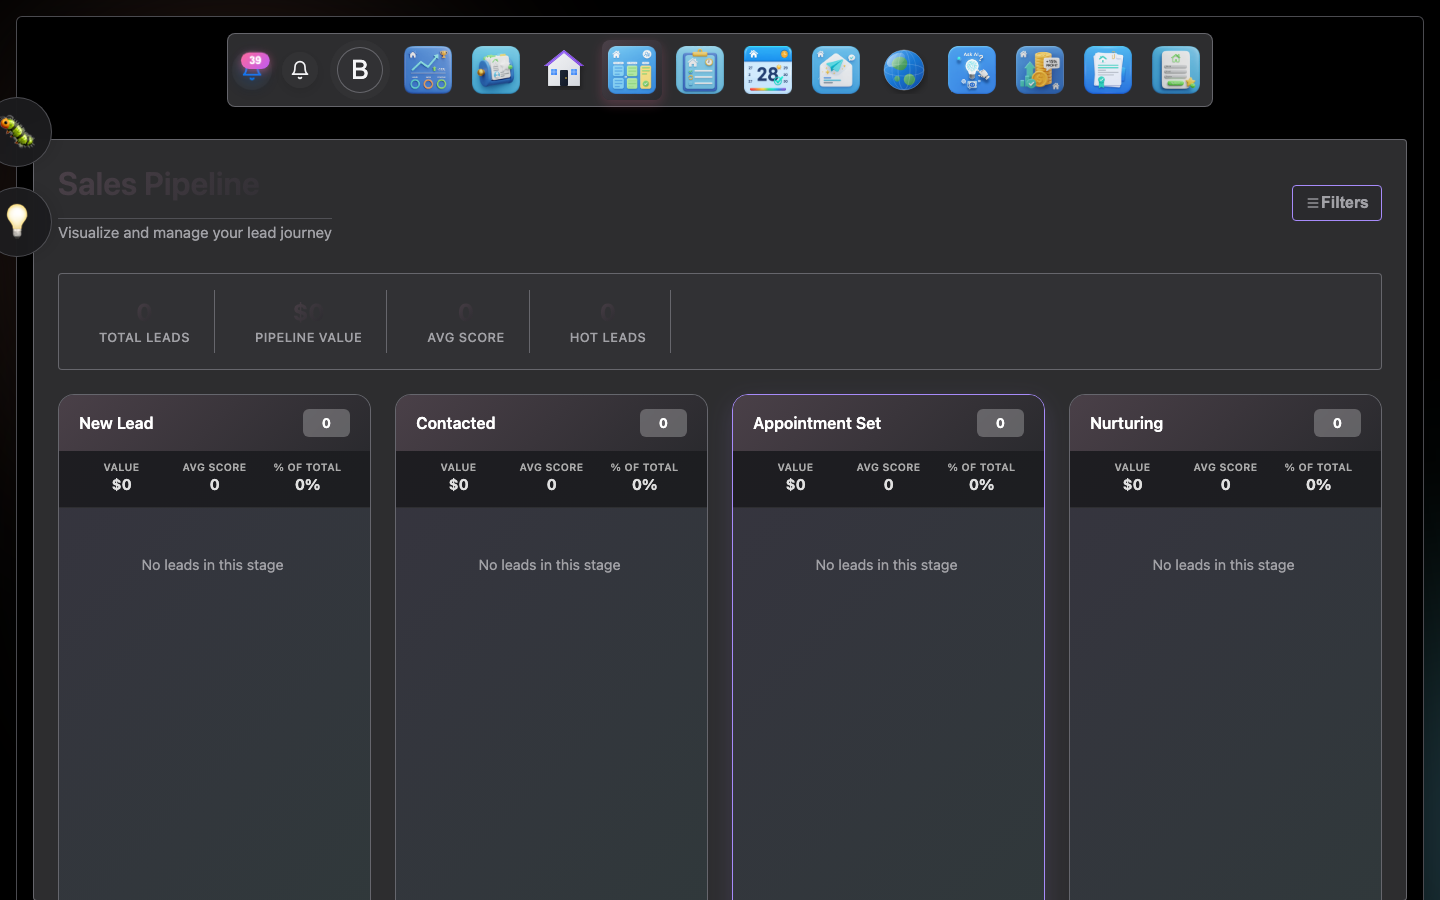Click the lightbulb ideas button

coord(18,221)
